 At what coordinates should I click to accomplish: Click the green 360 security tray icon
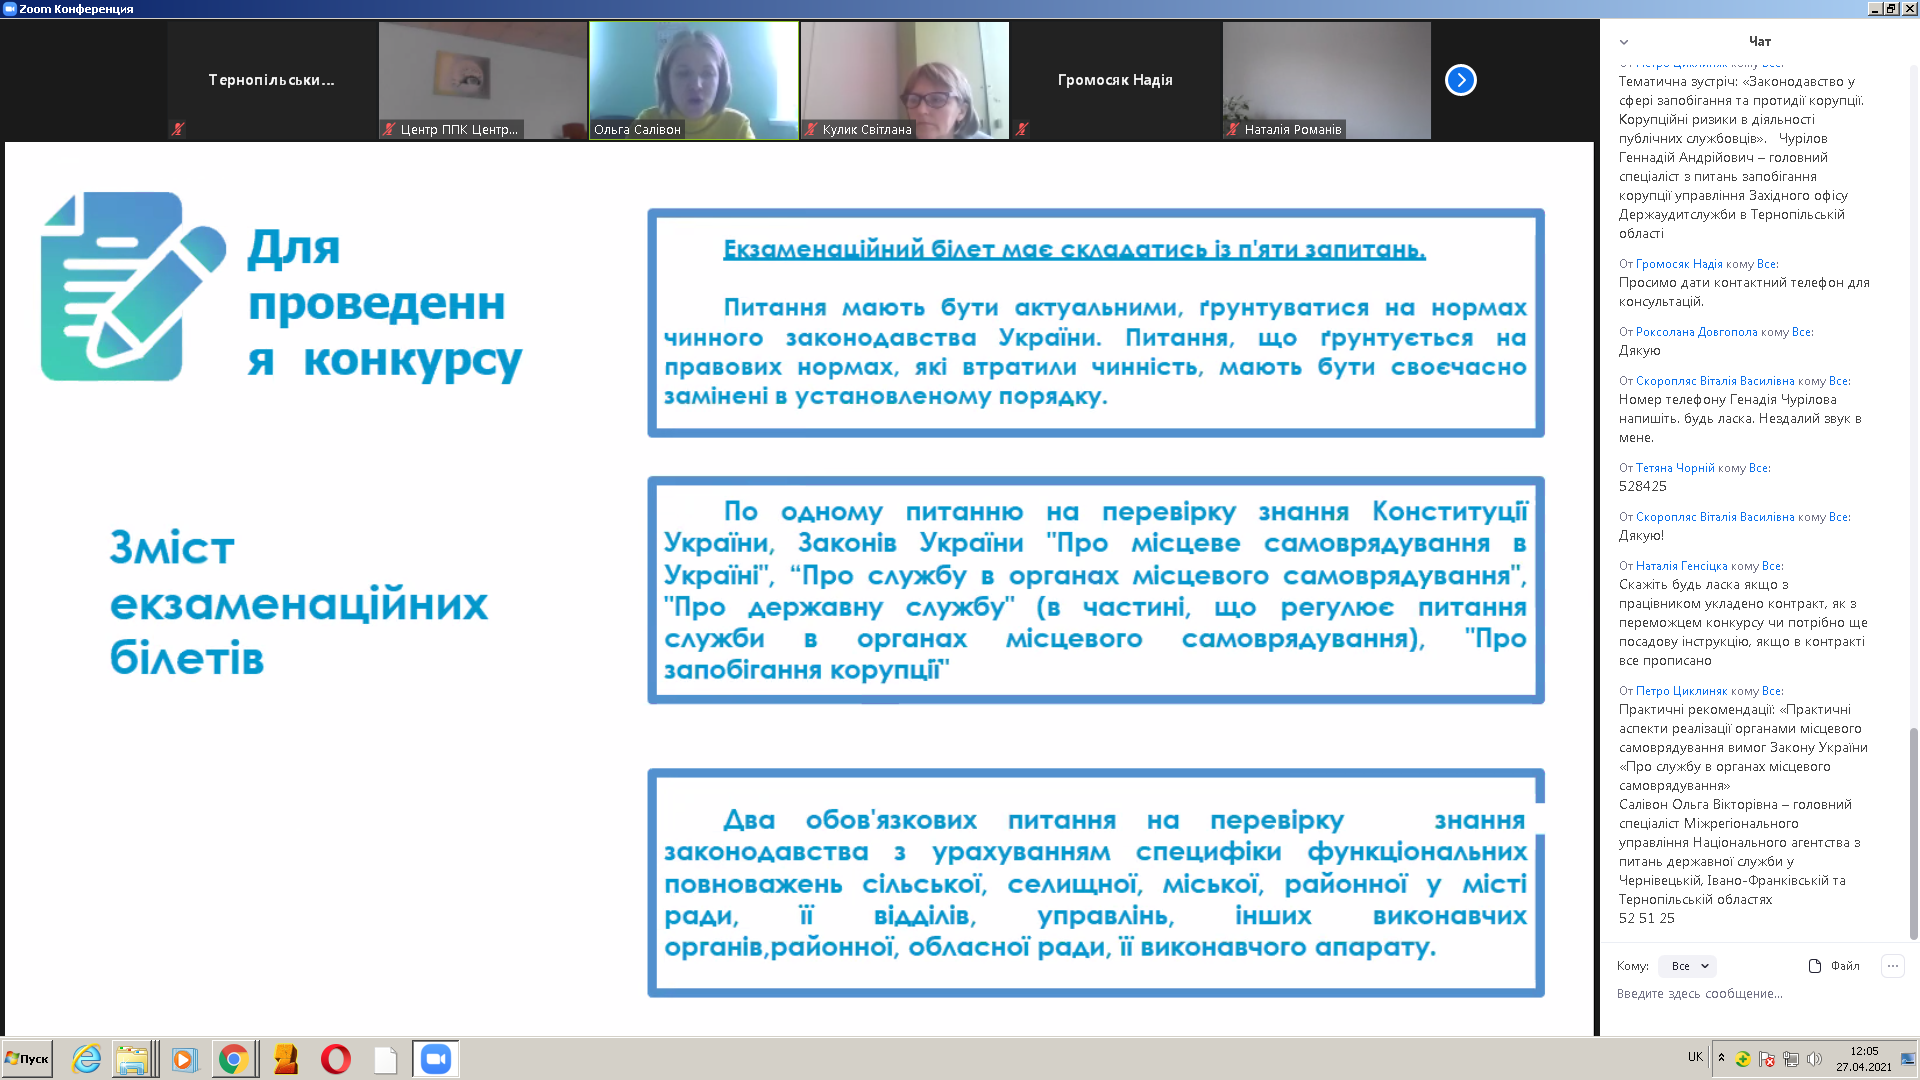pyautogui.click(x=1743, y=1059)
